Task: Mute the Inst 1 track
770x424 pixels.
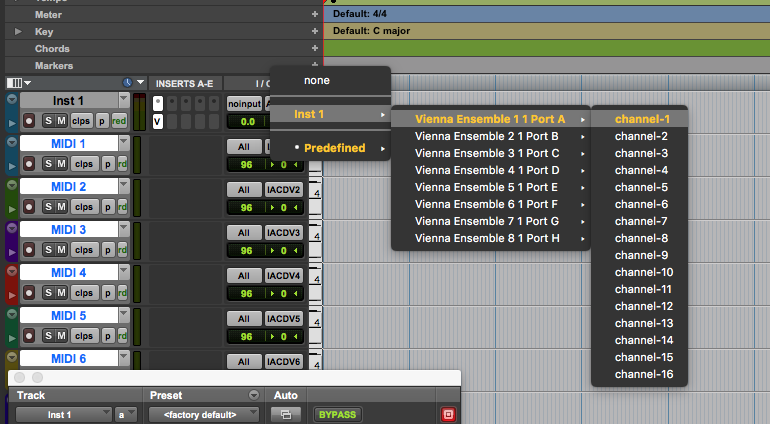Action: (x=61, y=121)
